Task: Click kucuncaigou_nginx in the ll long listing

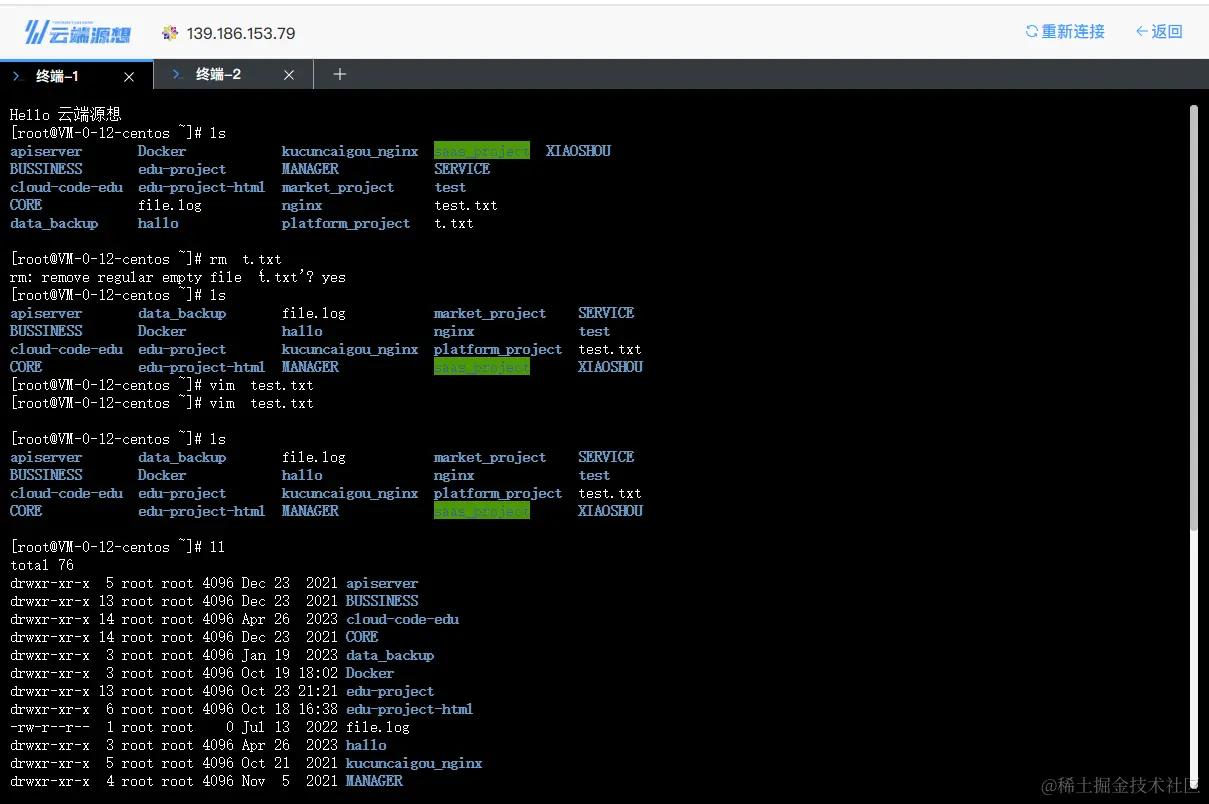Action: pyautogui.click(x=414, y=763)
